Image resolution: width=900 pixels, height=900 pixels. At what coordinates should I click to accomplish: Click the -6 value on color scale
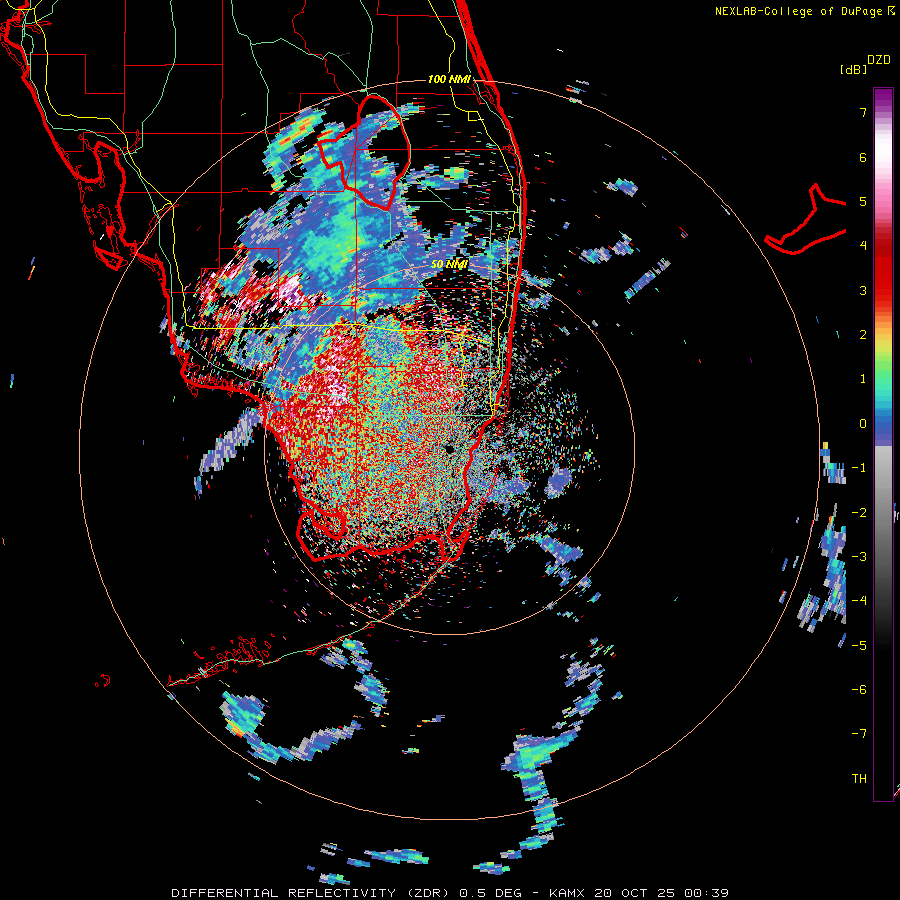point(859,690)
